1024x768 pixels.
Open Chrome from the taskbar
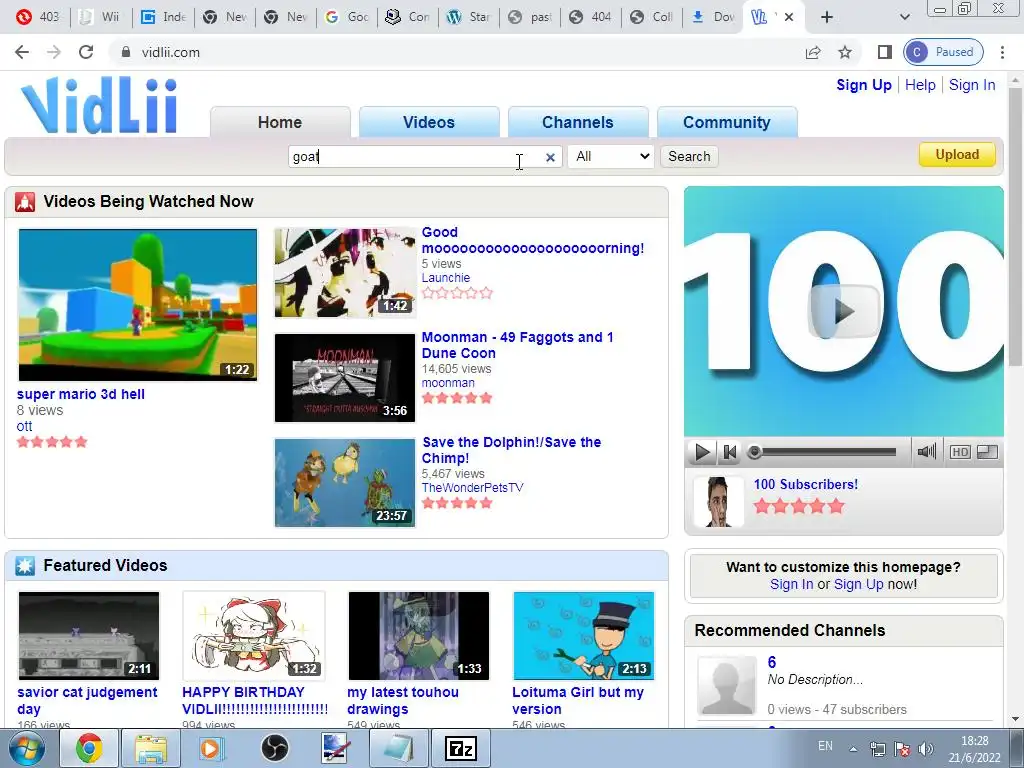tap(89, 748)
